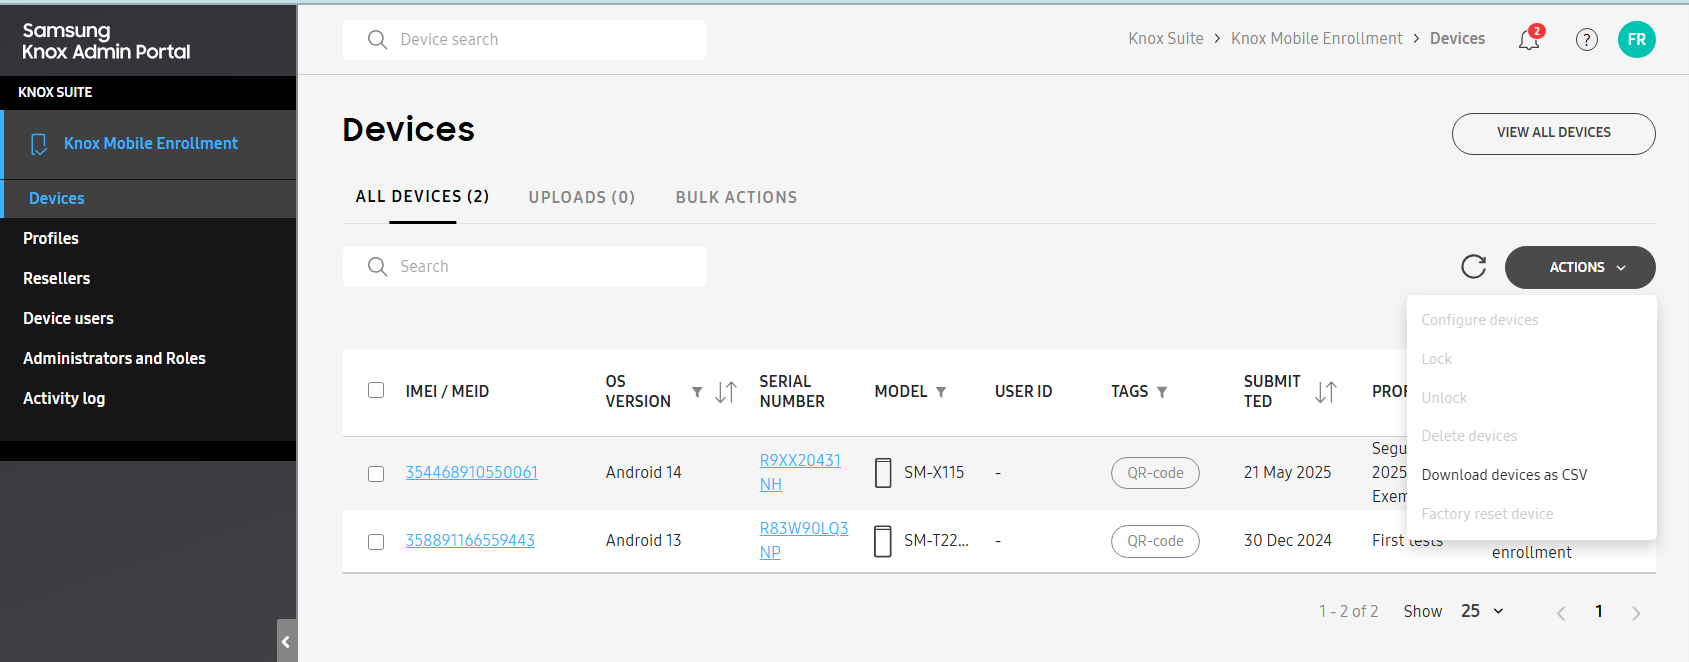The image size is (1689, 662).
Task: Open the FR user avatar menu
Action: click(x=1637, y=39)
